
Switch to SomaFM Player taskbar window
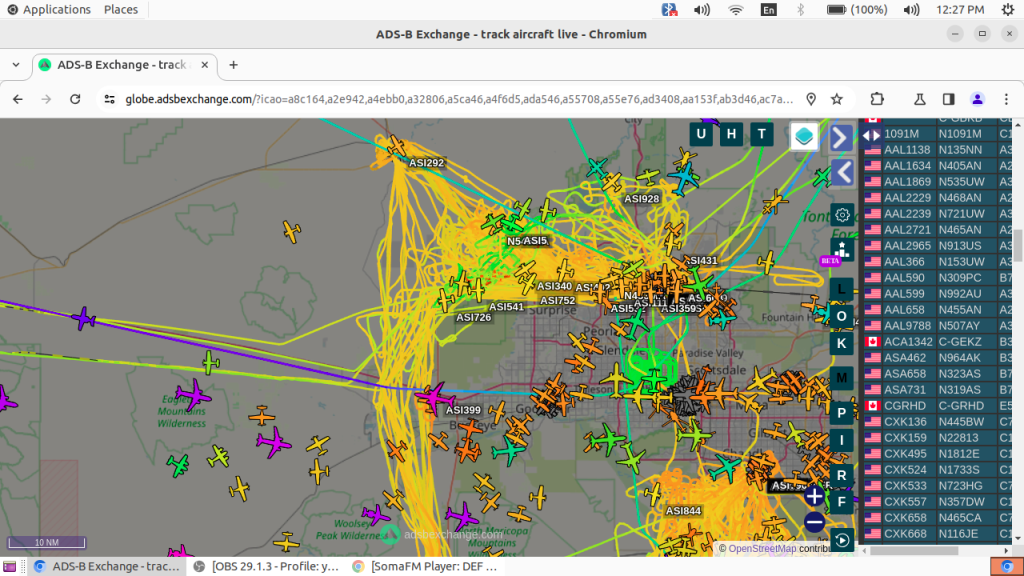(425, 566)
